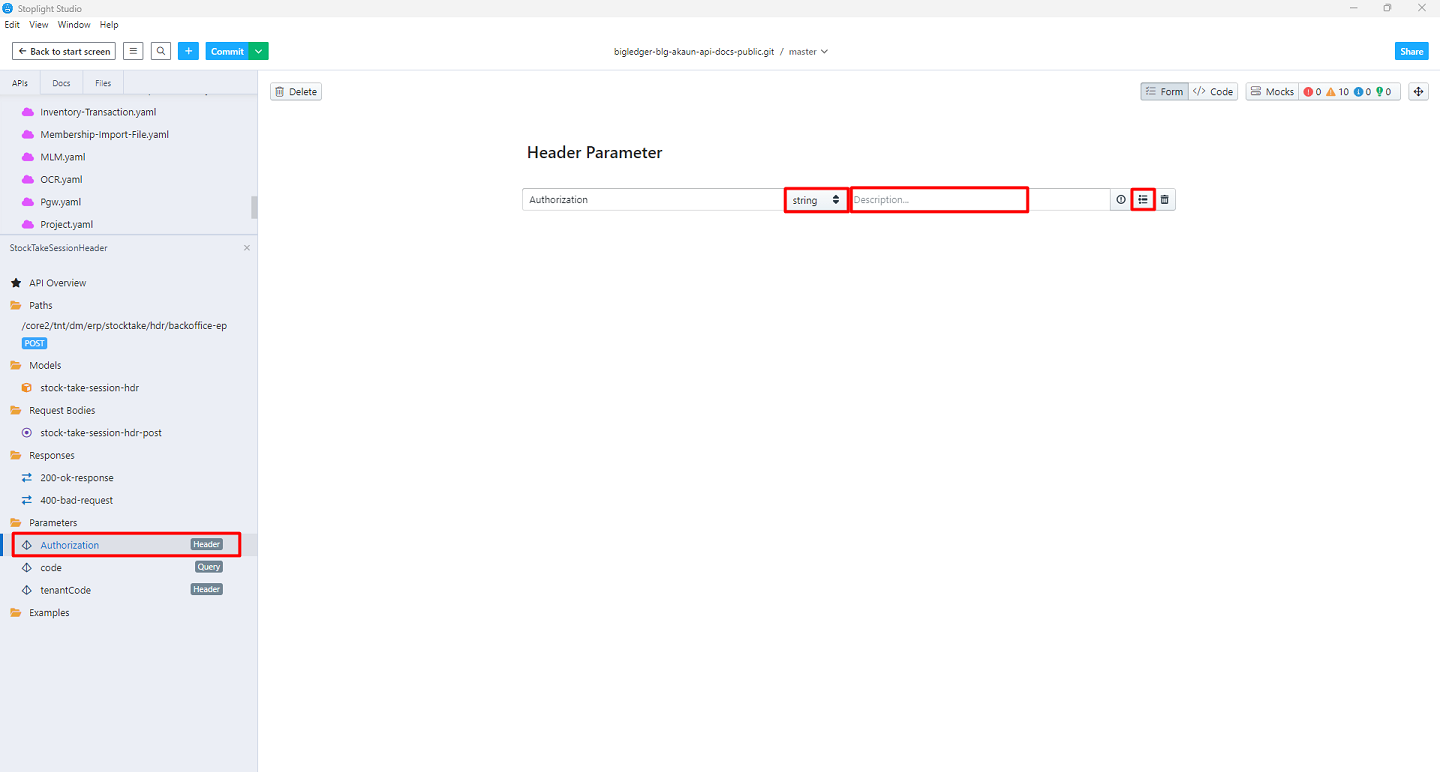Click the Description input field
1440x772 pixels.
[x=980, y=200]
